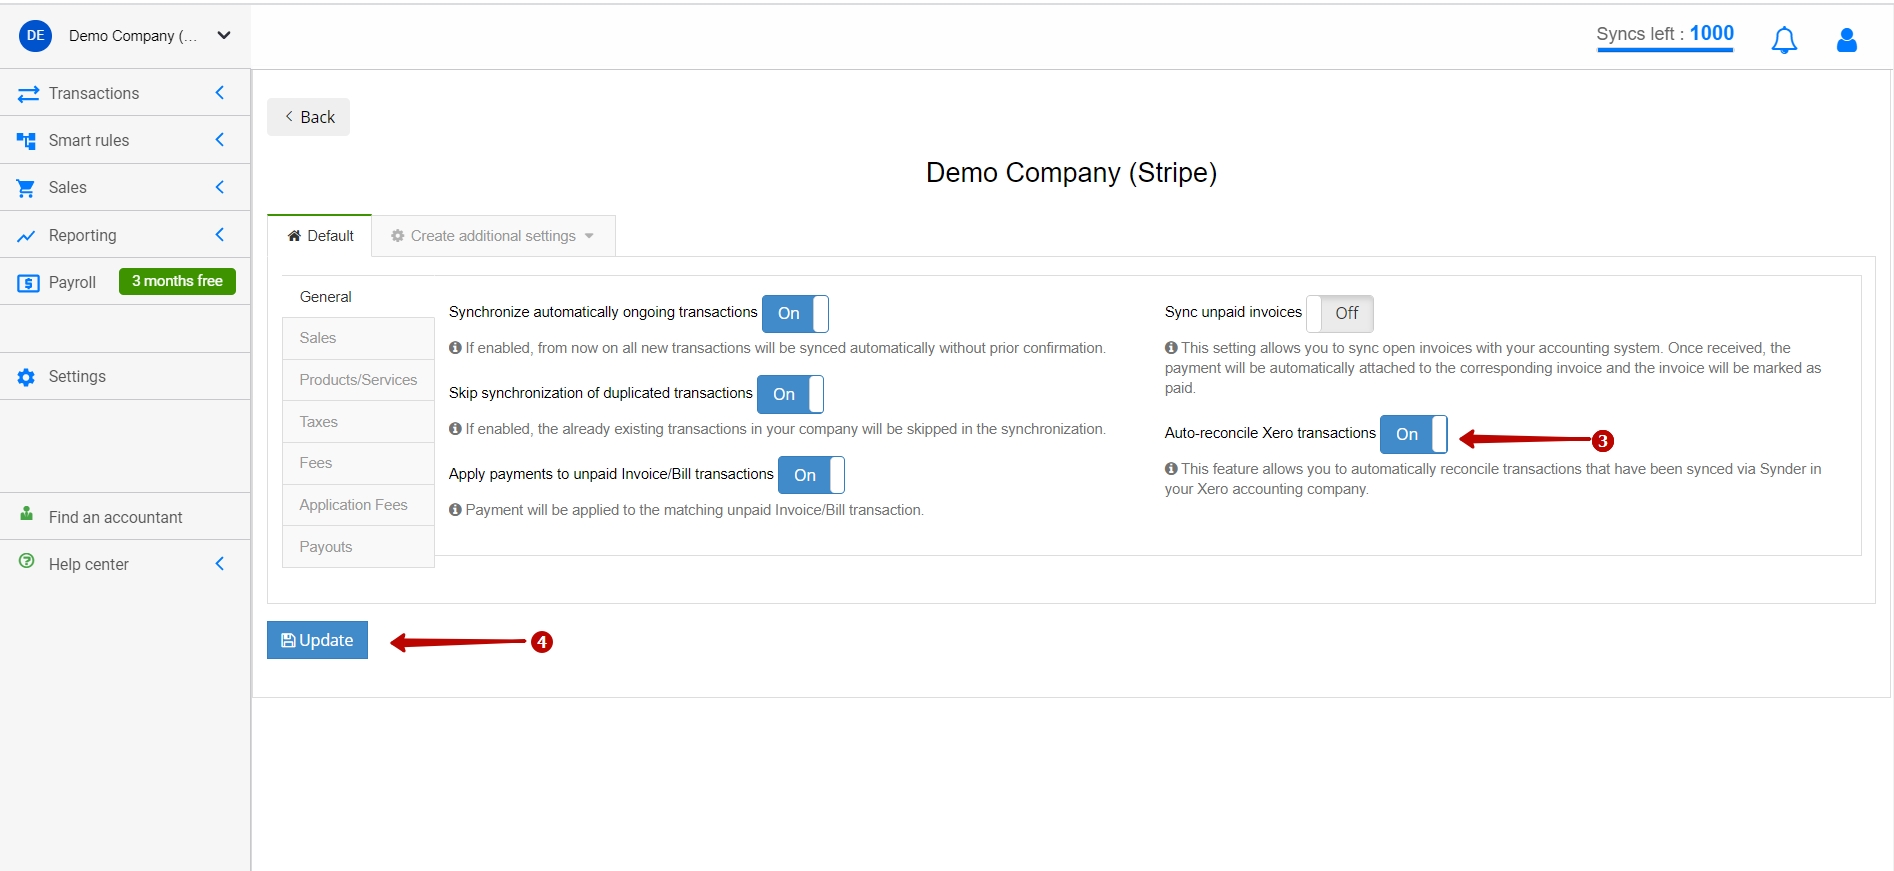Click the Help center label in sidebar

tap(88, 565)
